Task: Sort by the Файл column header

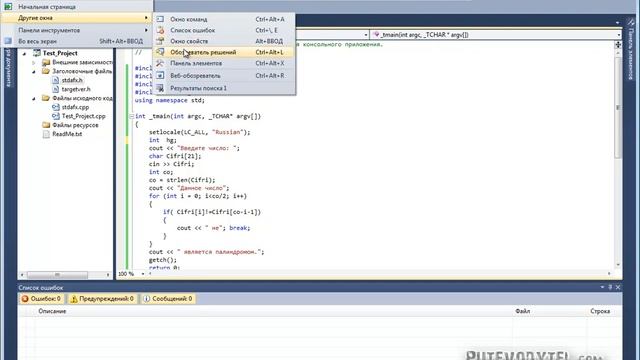Action: click(x=522, y=311)
